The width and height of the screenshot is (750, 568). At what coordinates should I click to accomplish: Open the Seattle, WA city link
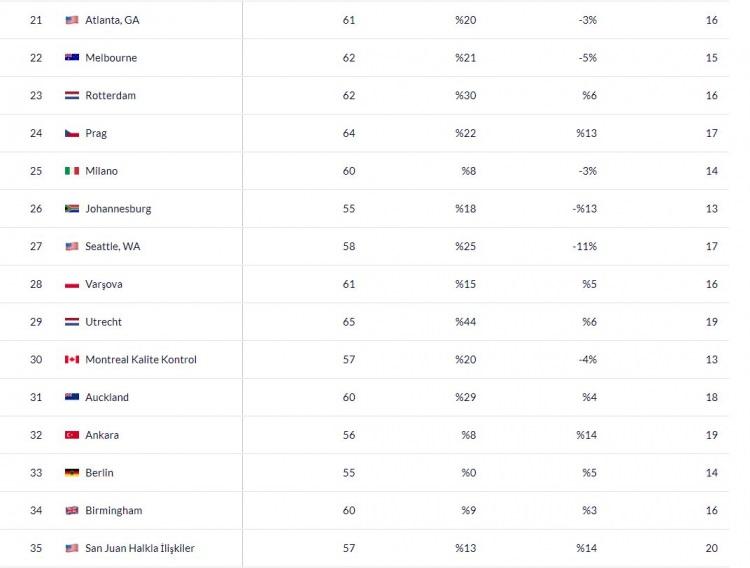point(113,246)
